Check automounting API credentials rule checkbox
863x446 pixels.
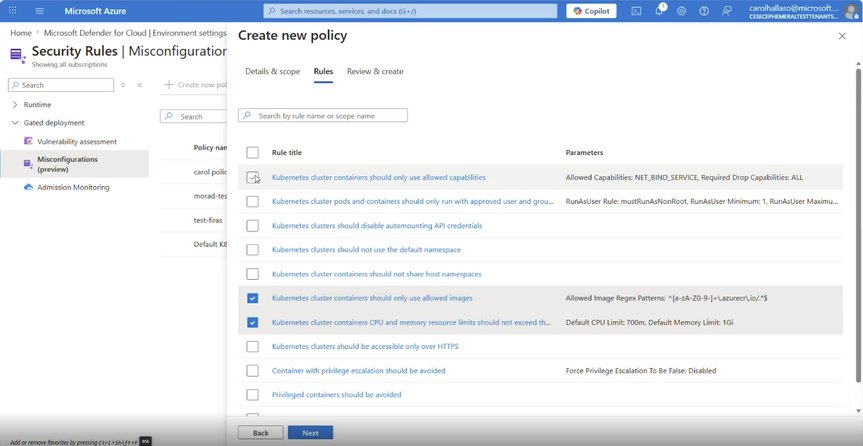(x=252, y=226)
